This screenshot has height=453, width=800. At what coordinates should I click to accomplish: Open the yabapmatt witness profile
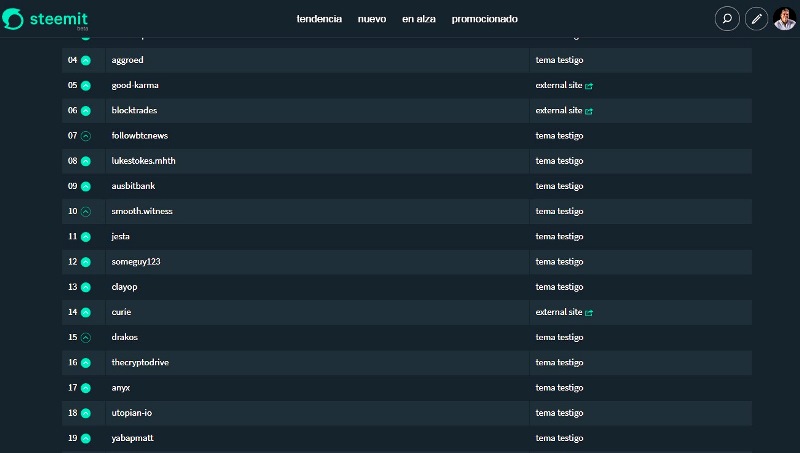point(132,438)
